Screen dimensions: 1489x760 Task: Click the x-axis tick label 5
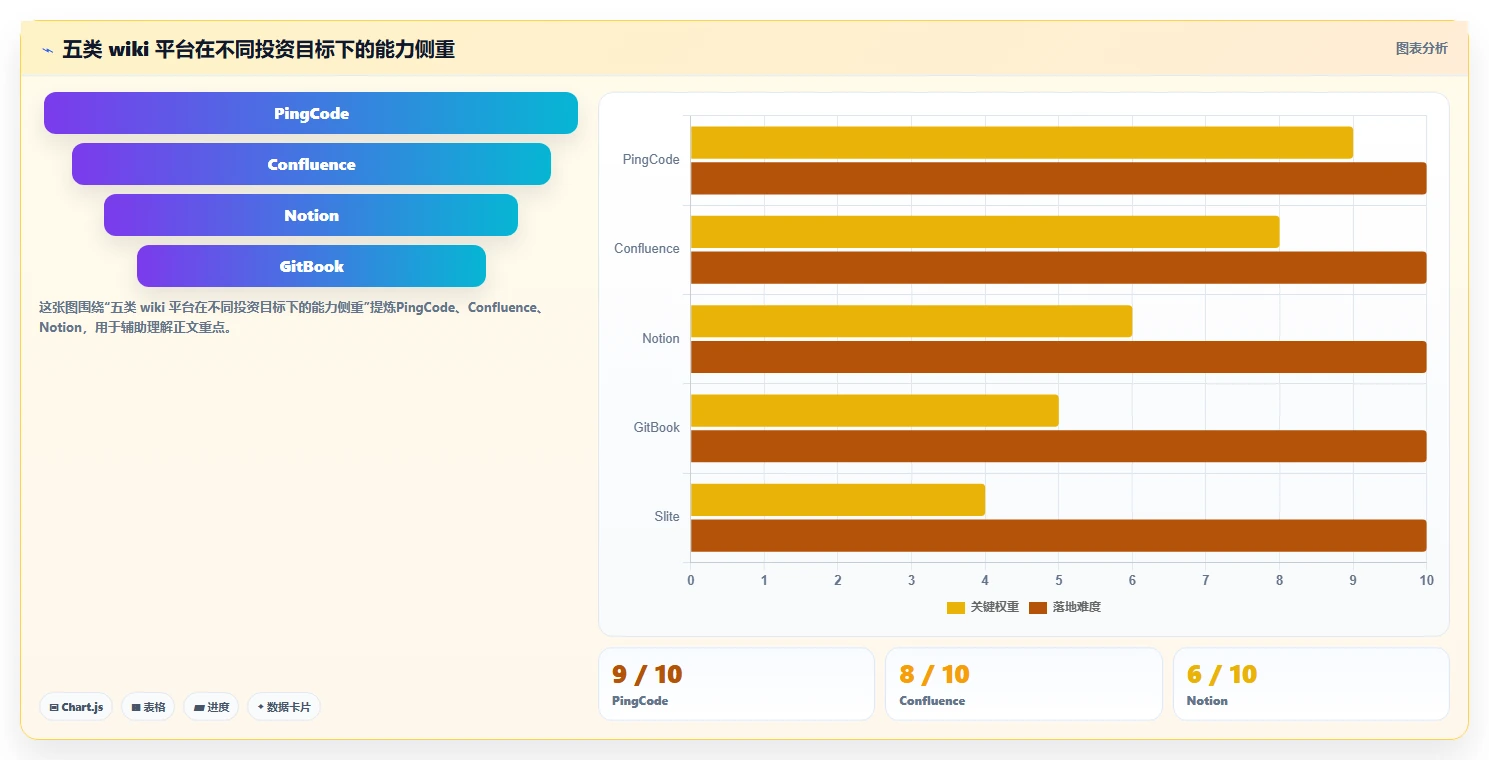pos(1058,581)
